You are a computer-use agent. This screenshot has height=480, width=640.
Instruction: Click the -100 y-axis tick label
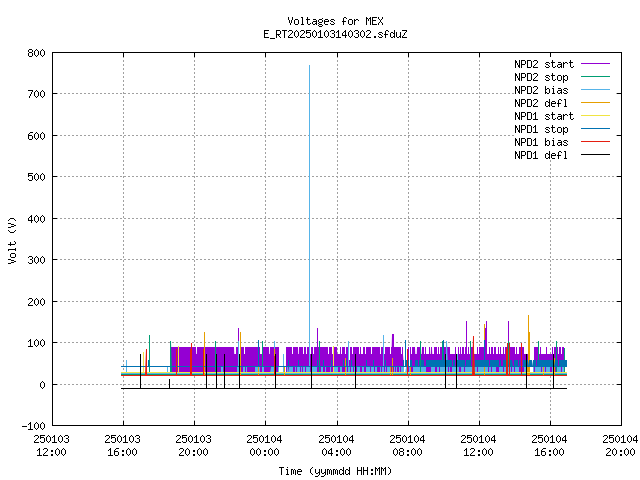pos(33,426)
